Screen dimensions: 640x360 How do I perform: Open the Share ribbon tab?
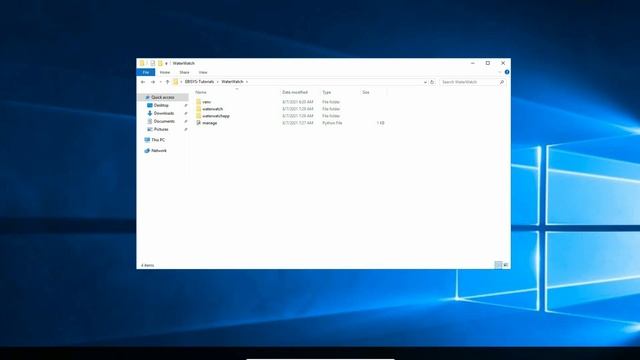(x=184, y=72)
